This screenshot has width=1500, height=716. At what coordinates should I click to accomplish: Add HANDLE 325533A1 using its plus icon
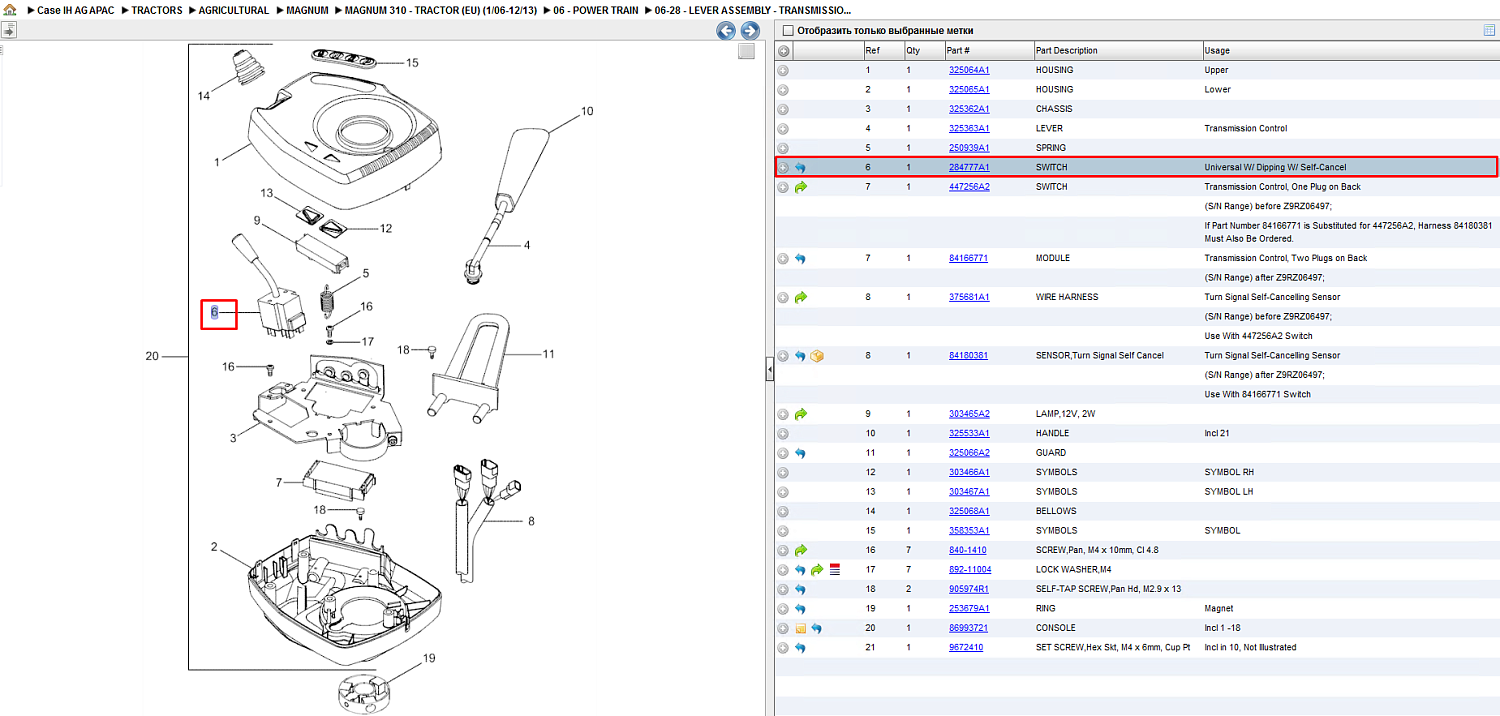(783, 434)
